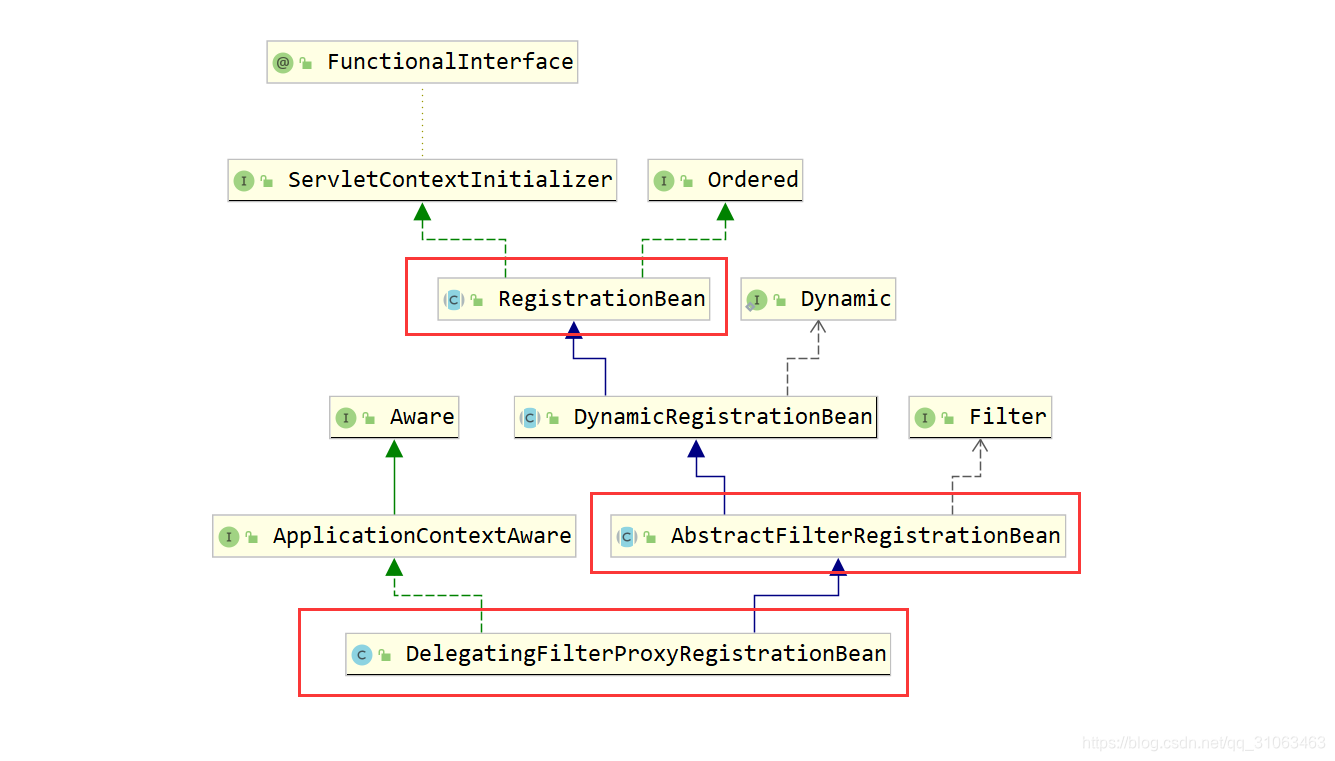The width and height of the screenshot is (1335, 761).
Task: Click the green lock icon on DelegatingFilterProxyRegistrationBean
Action: 385,655
